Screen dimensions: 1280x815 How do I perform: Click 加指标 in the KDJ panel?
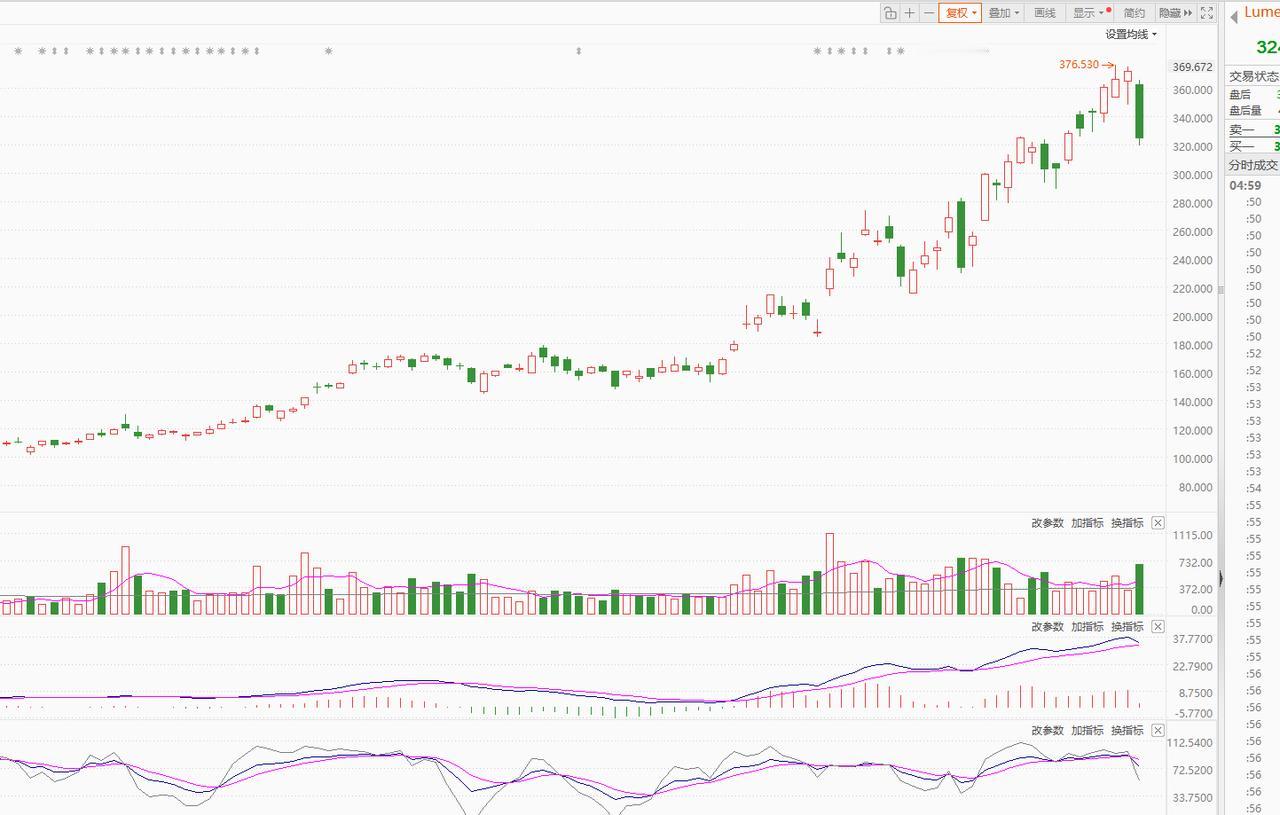pos(1087,731)
